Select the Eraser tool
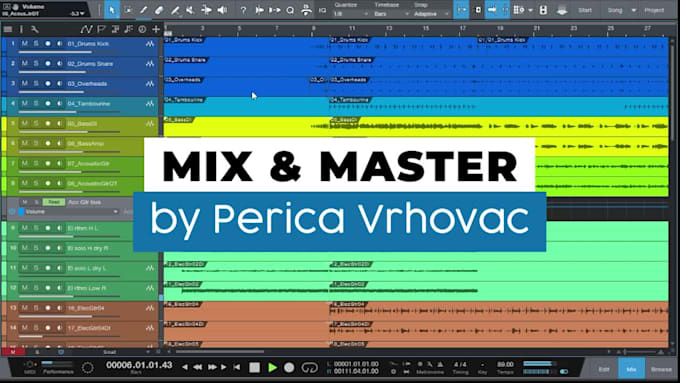The image size is (680, 383). pos(159,10)
